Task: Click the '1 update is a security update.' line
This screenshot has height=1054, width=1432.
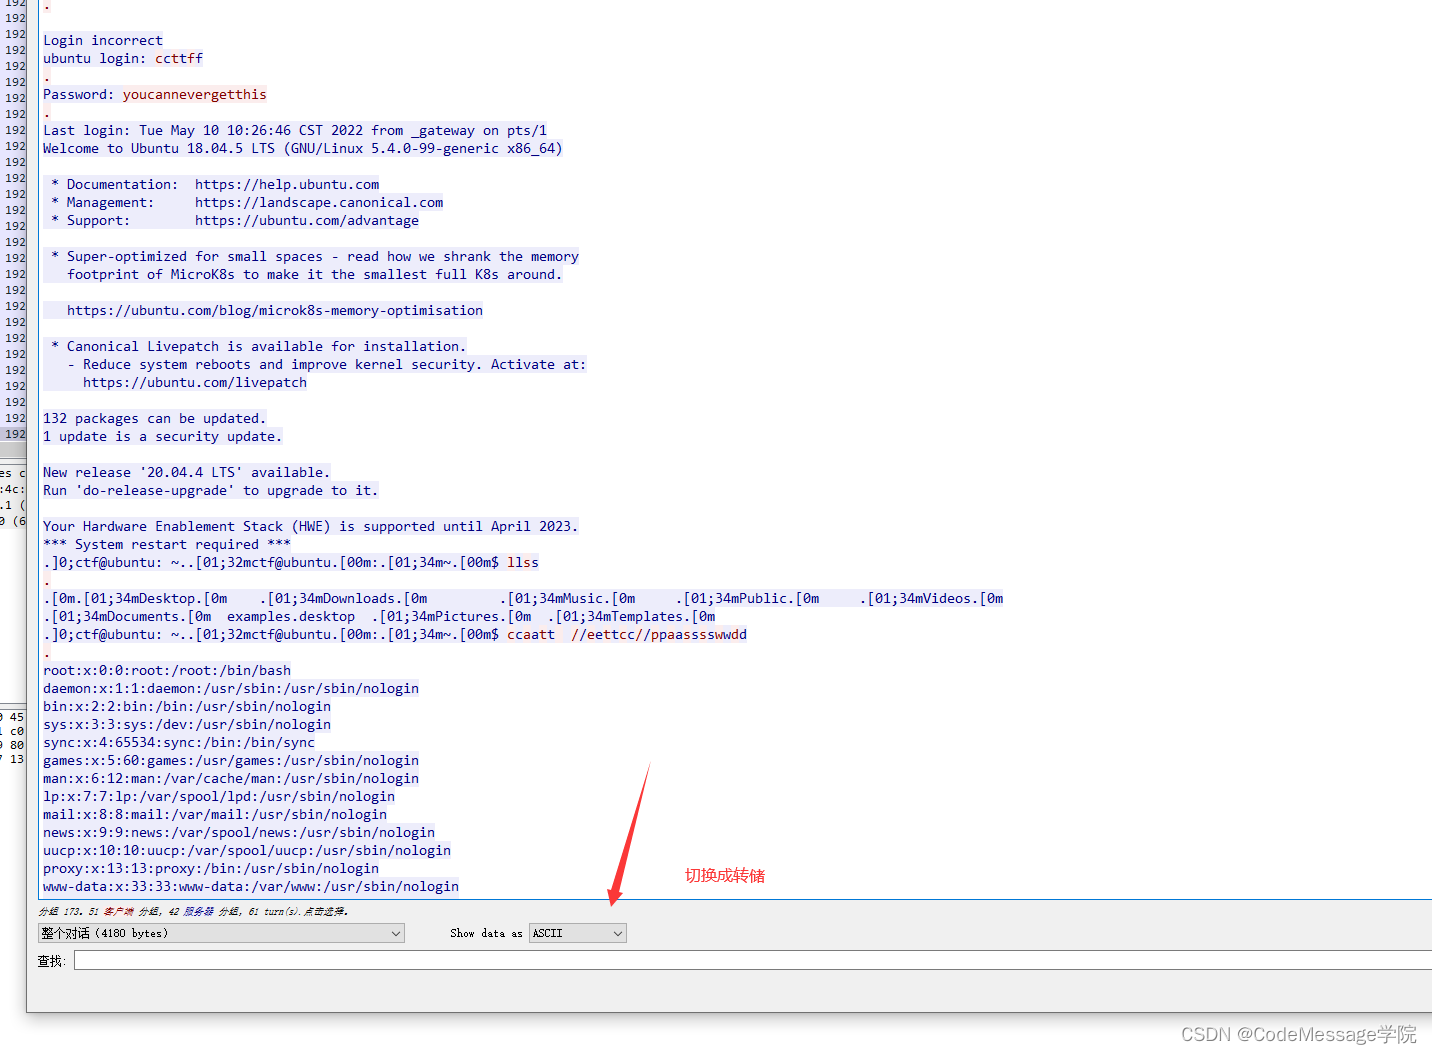Action: (x=163, y=436)
